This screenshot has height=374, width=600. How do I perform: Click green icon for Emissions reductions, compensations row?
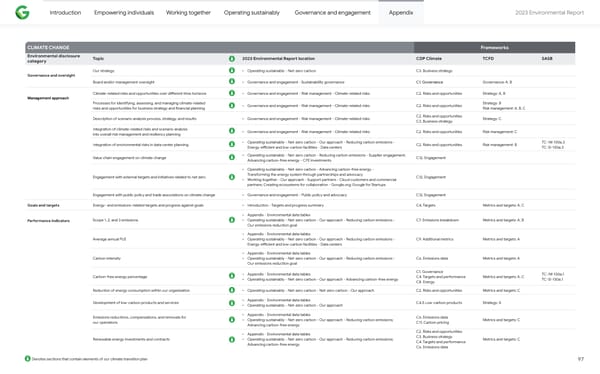point(232,320)
